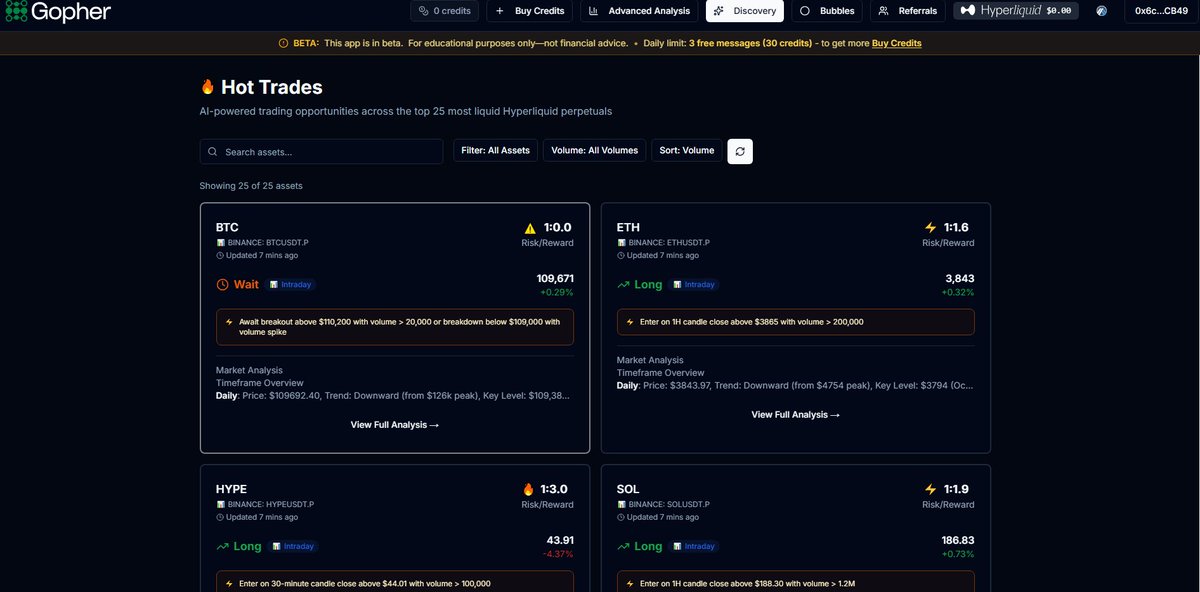The image size is (1200, 592).
Task: Open Buy Credits in the top bar
Action: coord(530,11)
